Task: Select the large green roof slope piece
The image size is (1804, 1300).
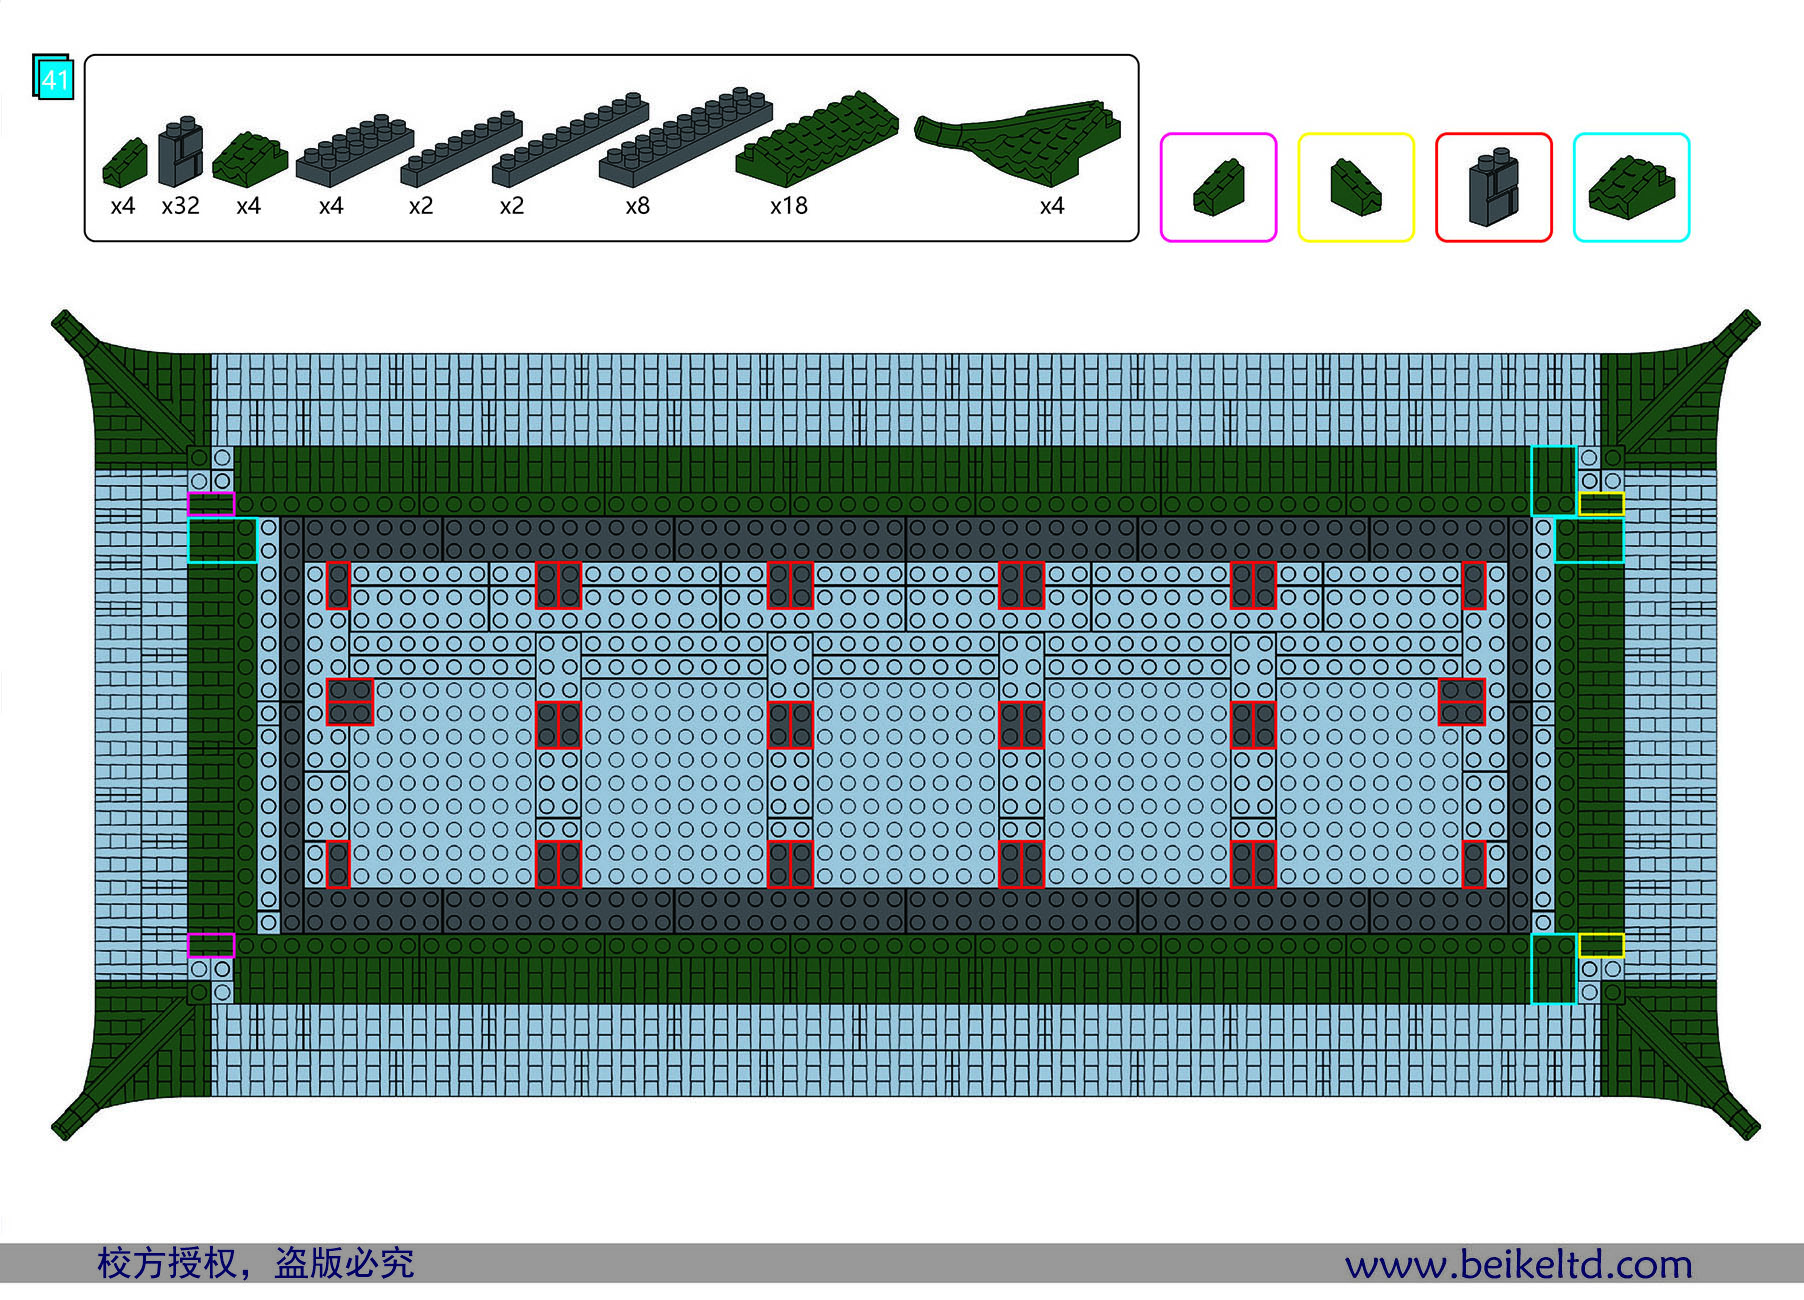Action: (x=817, y=138)
